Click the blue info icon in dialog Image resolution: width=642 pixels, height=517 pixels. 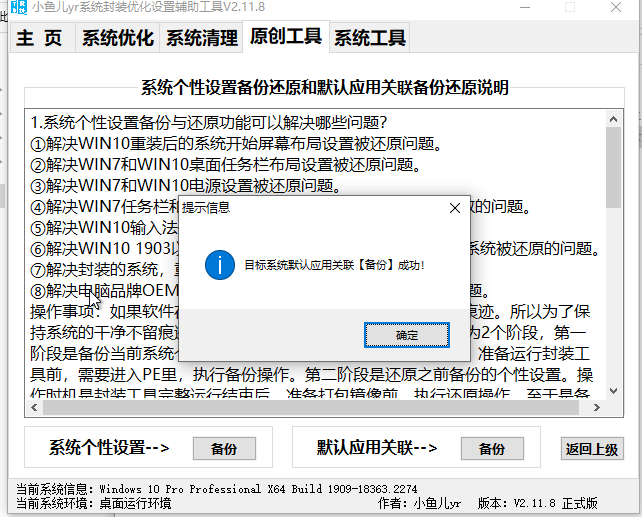coord(218,265)
